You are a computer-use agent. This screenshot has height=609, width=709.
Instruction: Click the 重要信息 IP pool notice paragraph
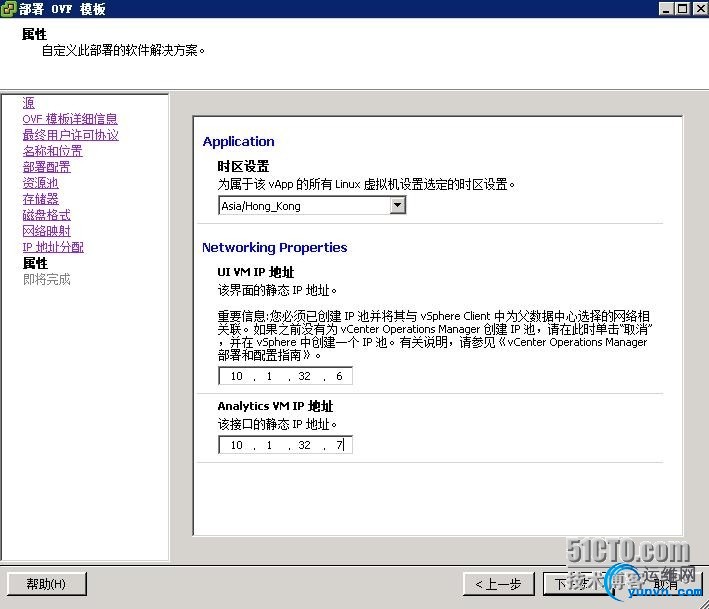click(x=435, y=335)
